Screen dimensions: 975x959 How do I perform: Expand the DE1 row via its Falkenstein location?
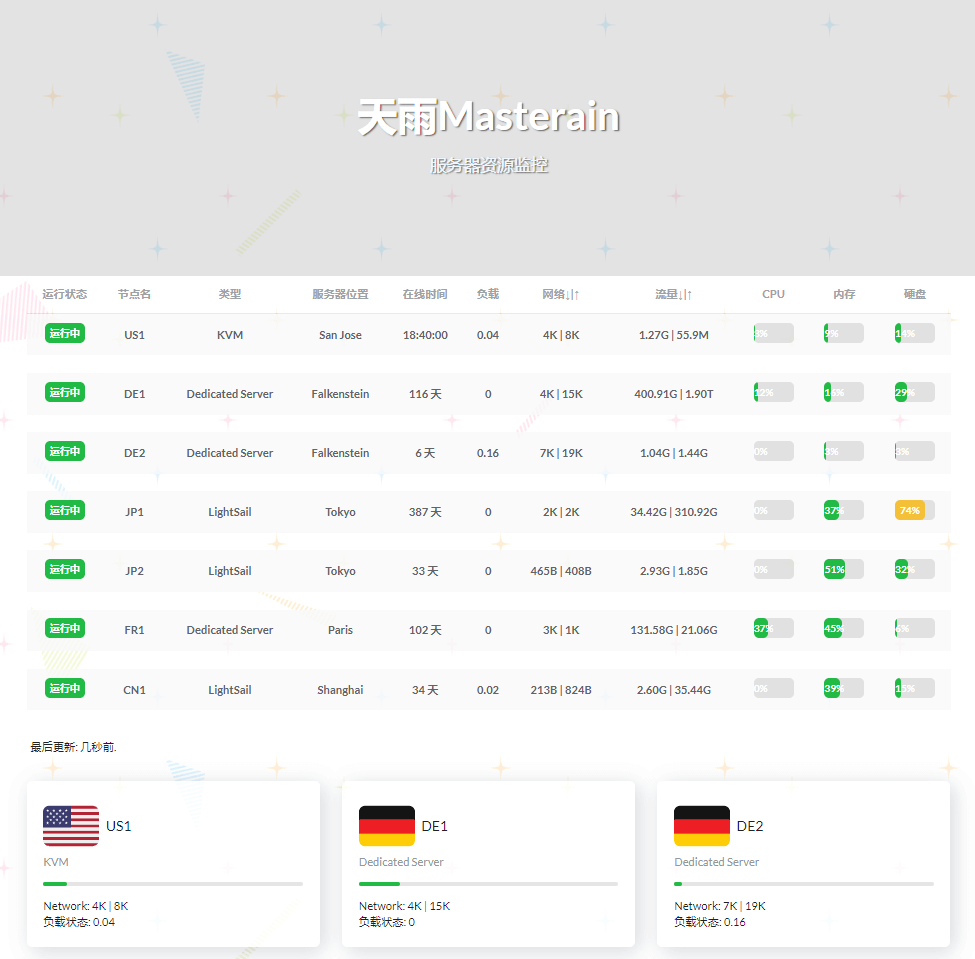(340, 394)
